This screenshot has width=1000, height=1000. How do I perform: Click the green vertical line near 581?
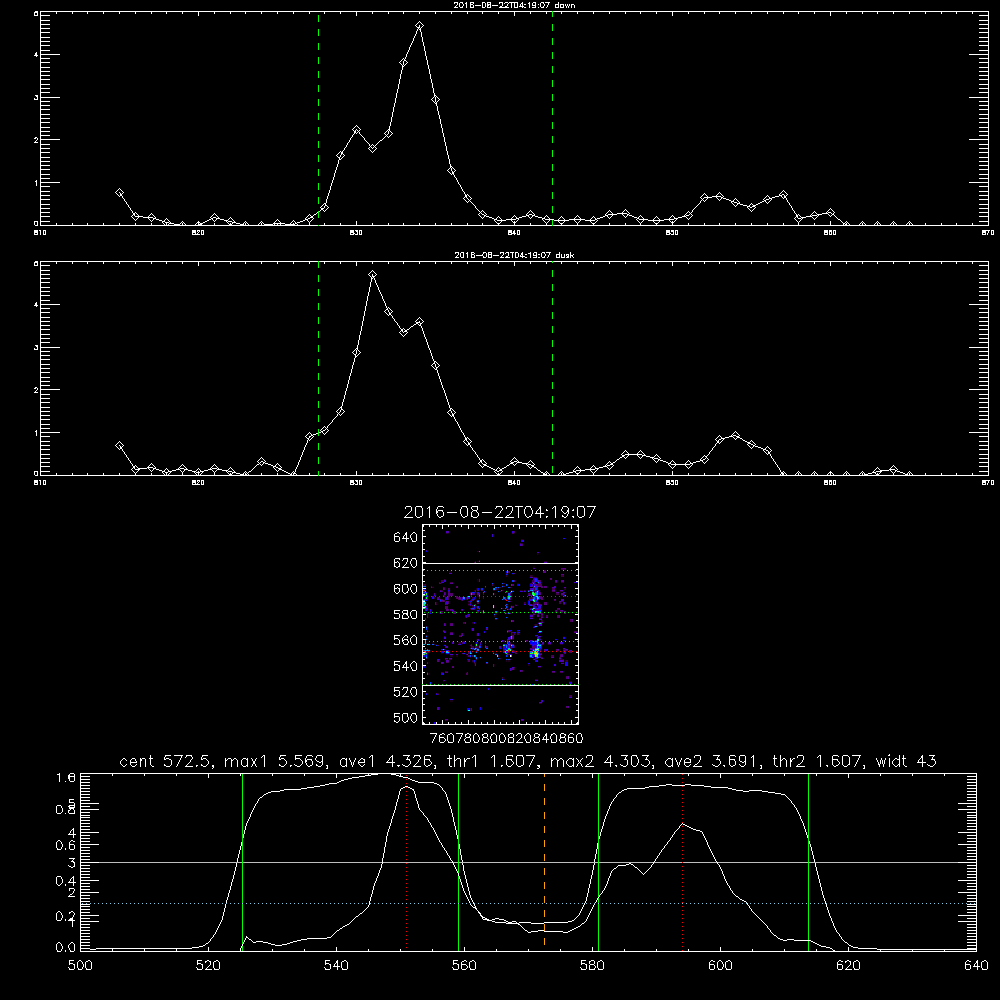(x=598, y=862)
